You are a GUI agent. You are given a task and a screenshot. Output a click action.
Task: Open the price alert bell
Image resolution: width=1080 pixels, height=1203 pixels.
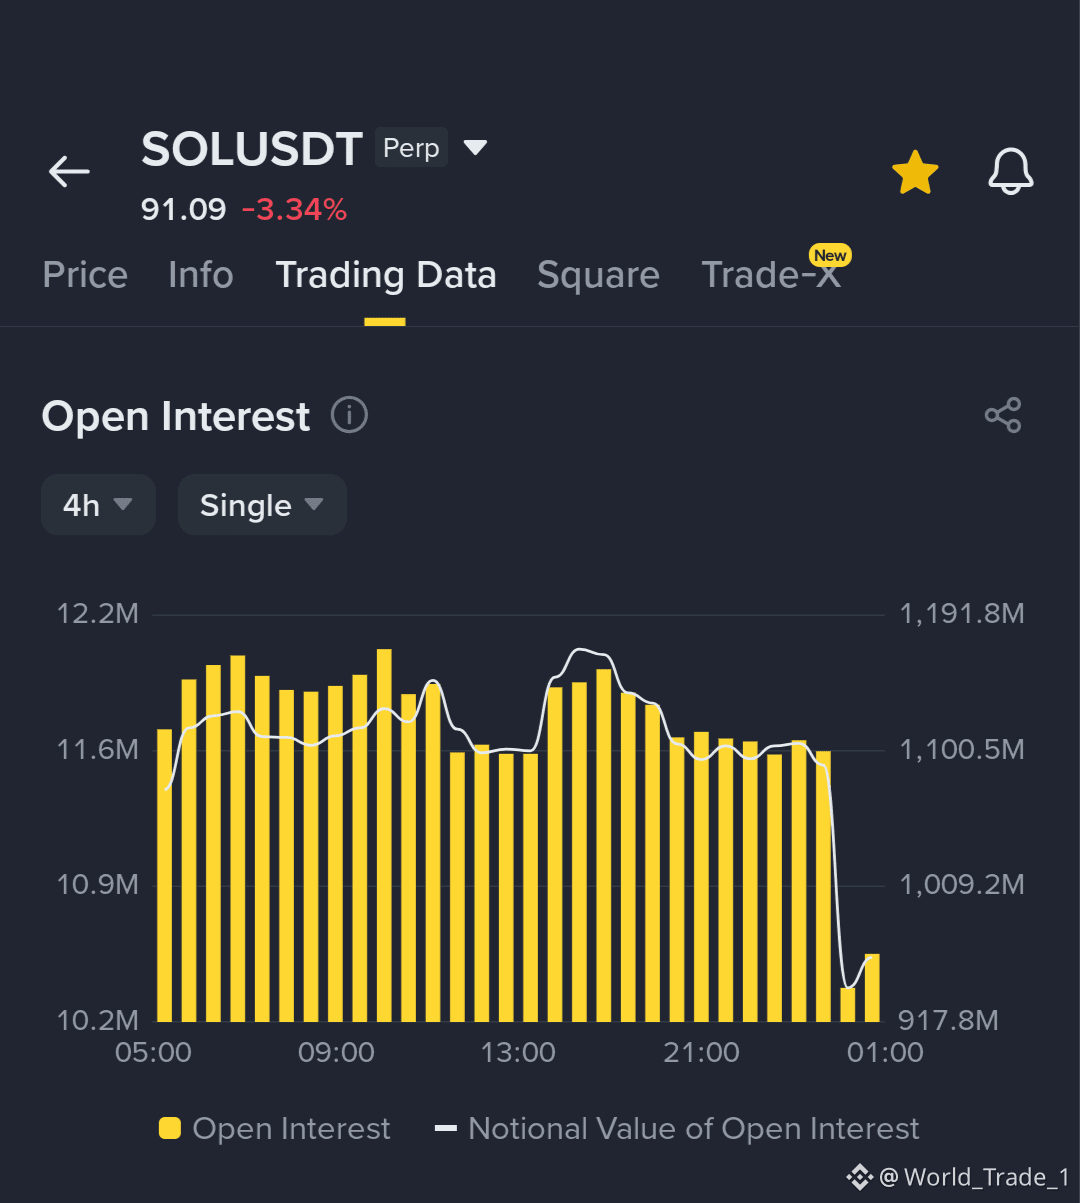(x=1011, y=172)
